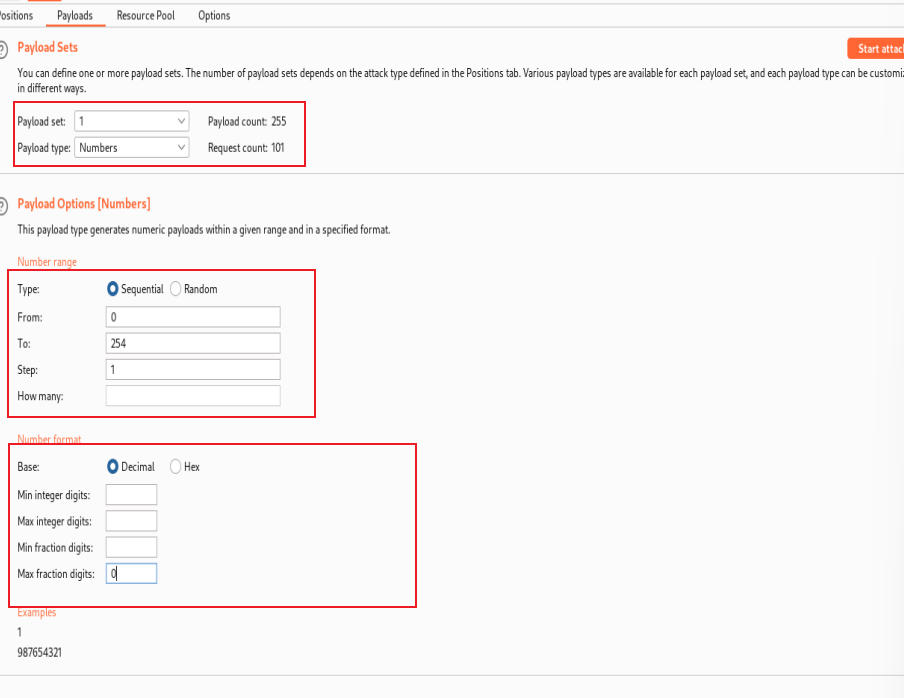
Task: Click the Payload count 255 text
Action: (x=247, y=121)
